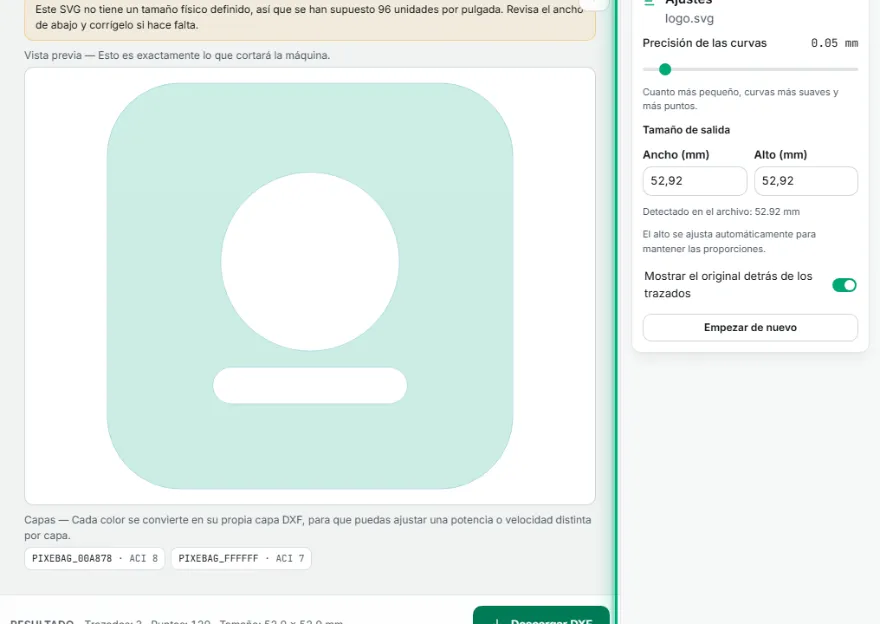Viewport: 880px width, 624px height.
Task: Focus the Ancho (mm) input field
Action: 694,181
